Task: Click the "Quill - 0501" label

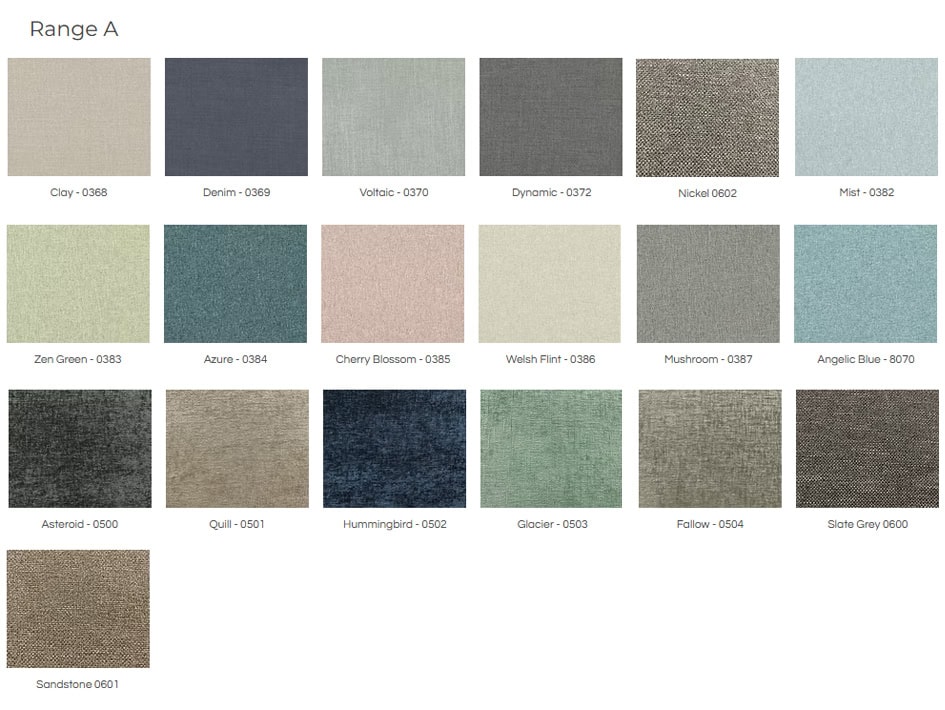Action: pyautogui.click(x=237, y=524)
